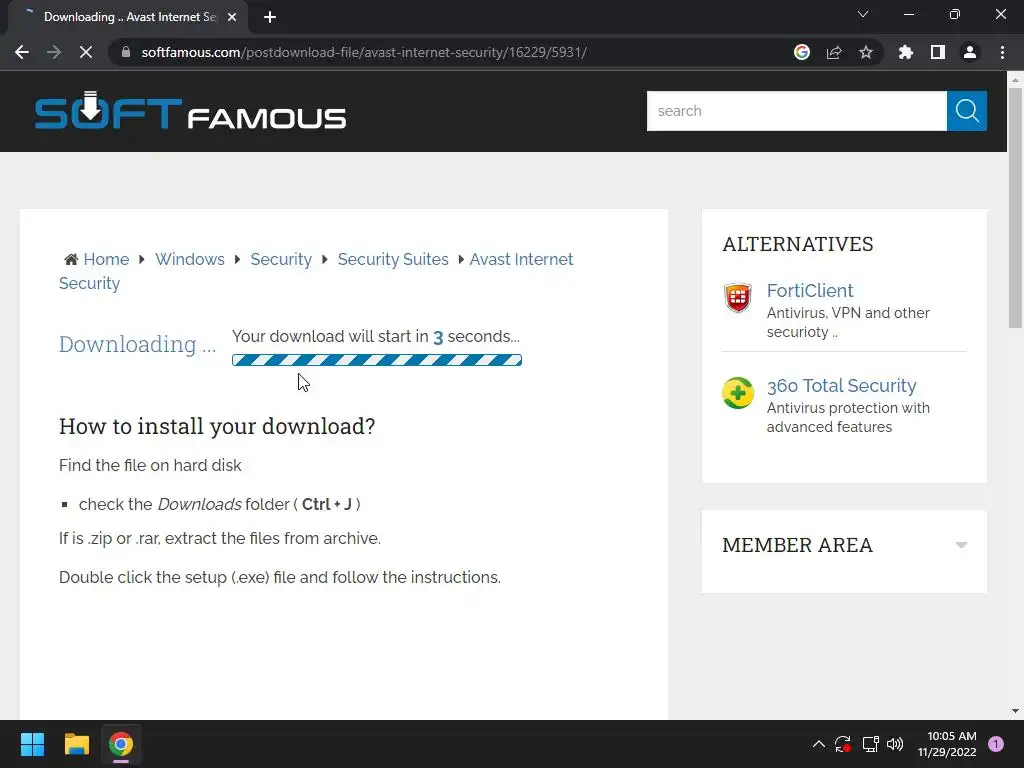Click 'How to install your download?' heading
Viewport: 1024px width, 768px height.
(217, 426)
